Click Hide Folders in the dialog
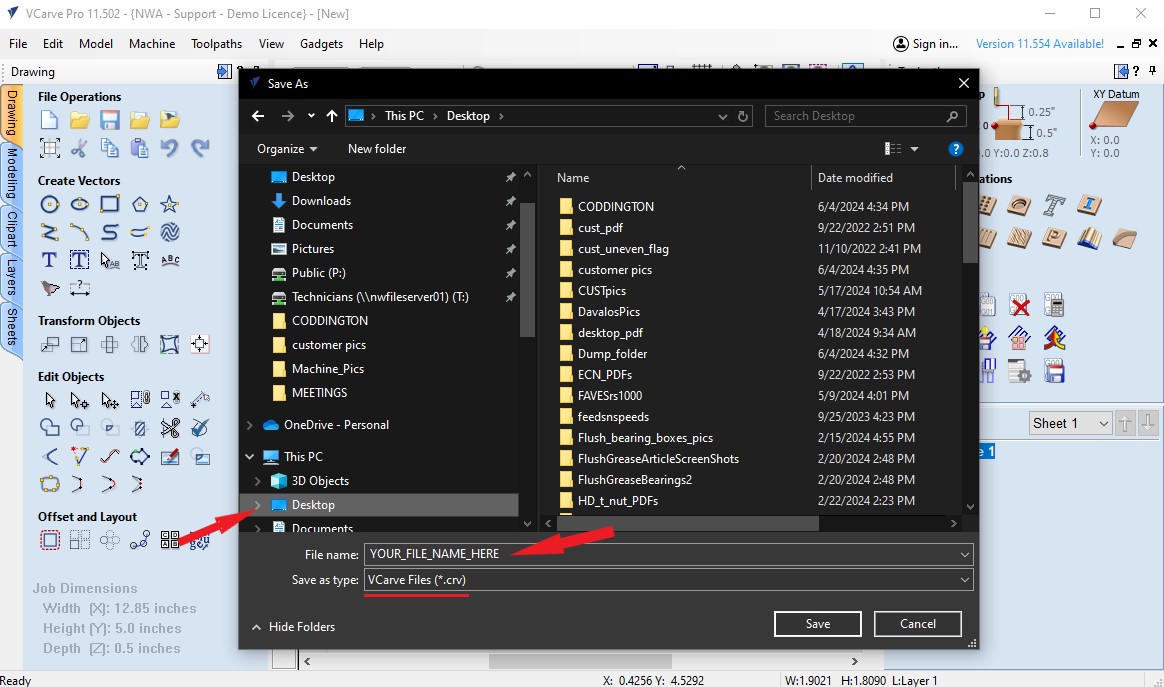Screen dimensions: 1164x687 point(293,627)
